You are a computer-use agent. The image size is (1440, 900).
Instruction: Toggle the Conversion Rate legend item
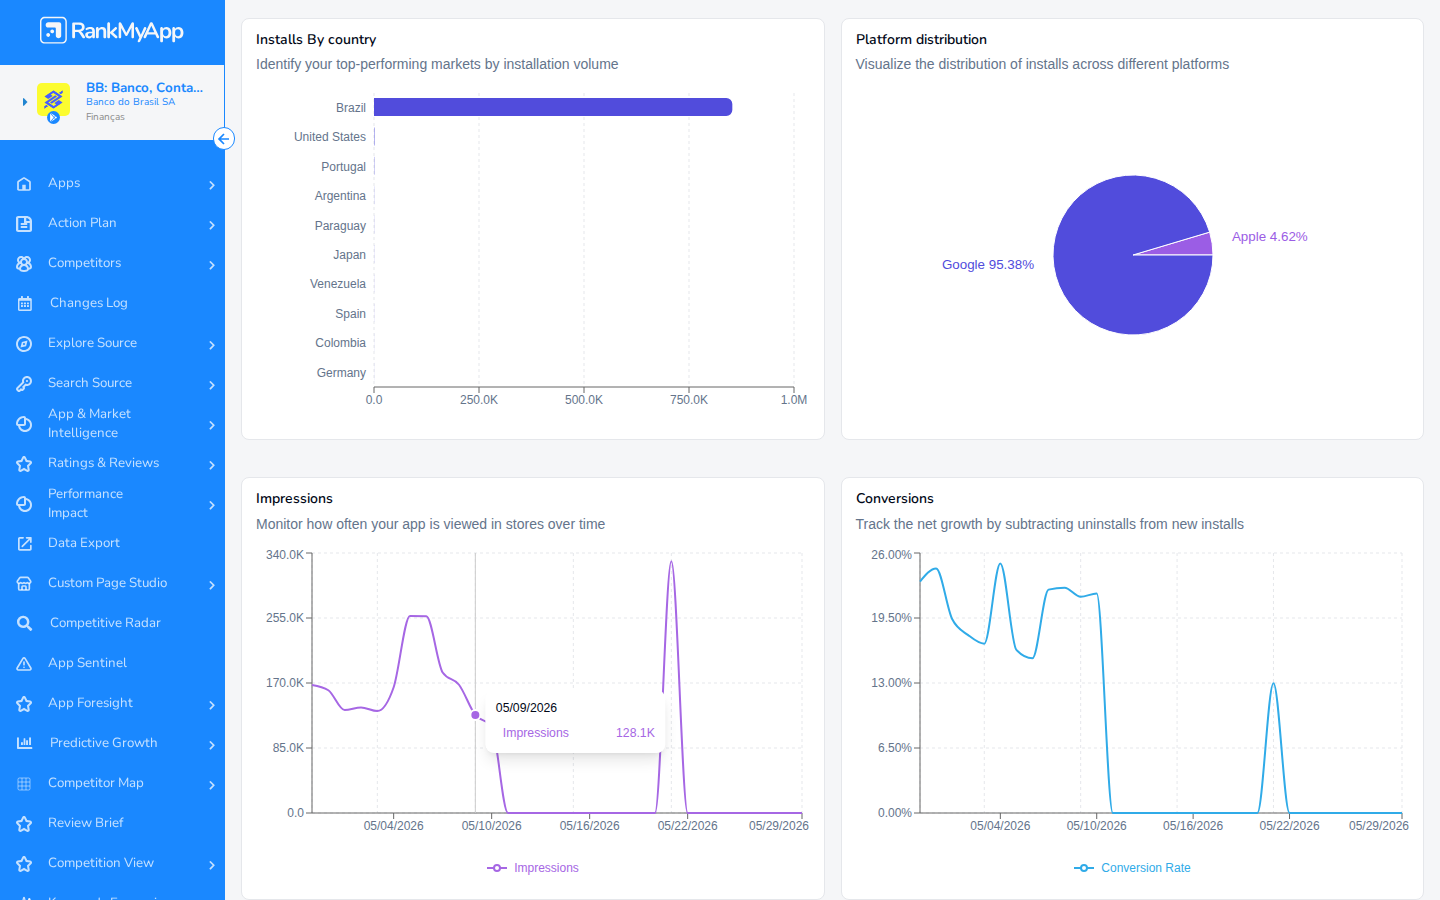1132,868
